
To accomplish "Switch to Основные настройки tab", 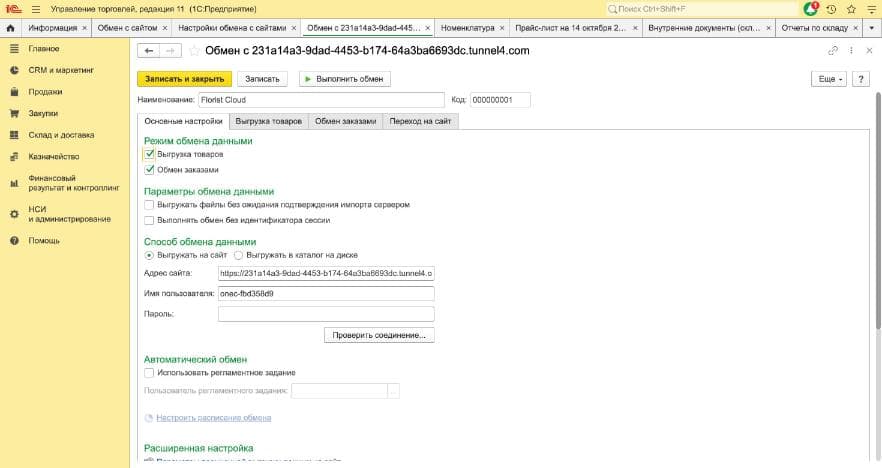I will tap(183, 121).
